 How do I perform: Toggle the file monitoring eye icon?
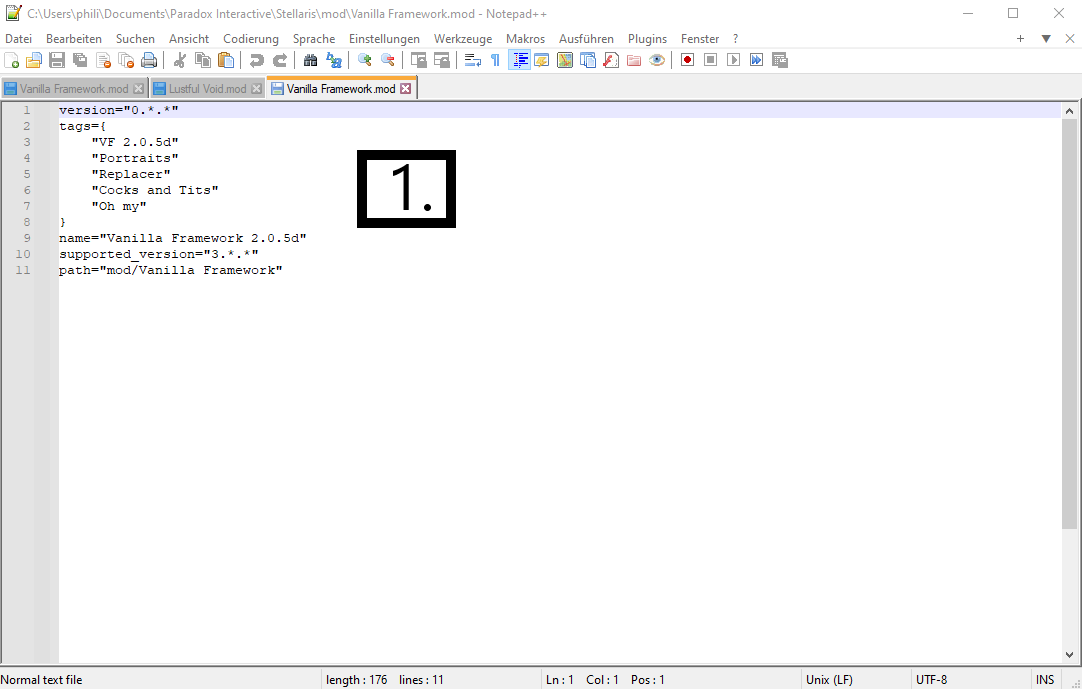pos(657,60)
